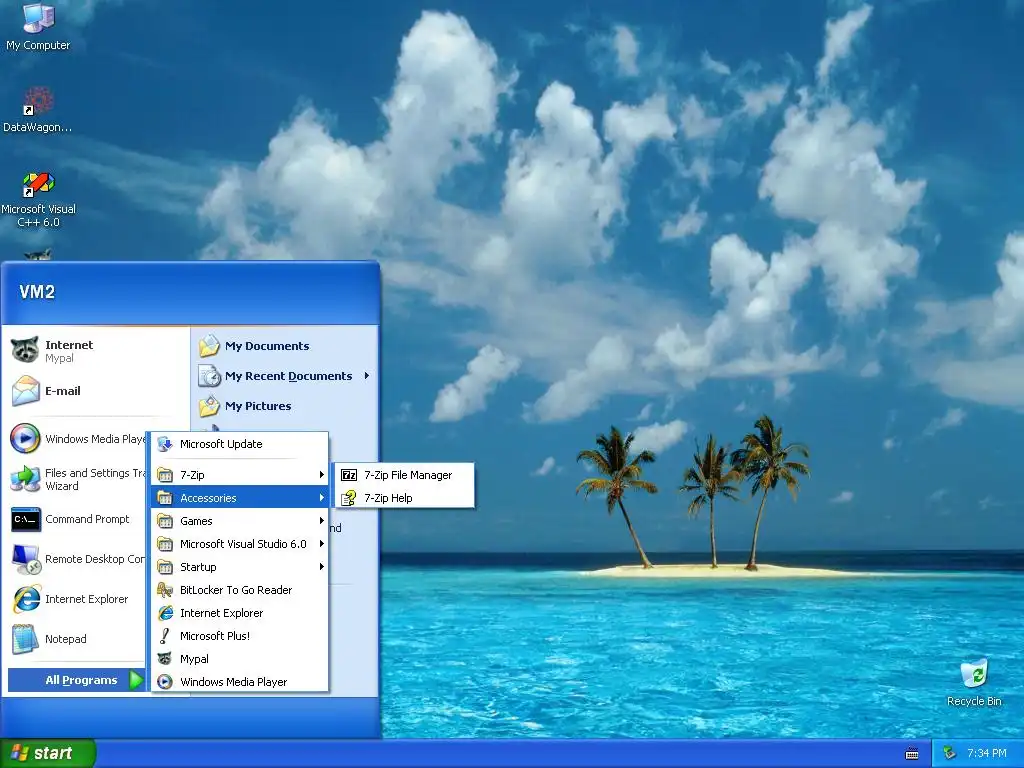Open Microsoft Update from the programs list
The height and width of the screenshot is (768, 1024).
[x=240, y=444]
